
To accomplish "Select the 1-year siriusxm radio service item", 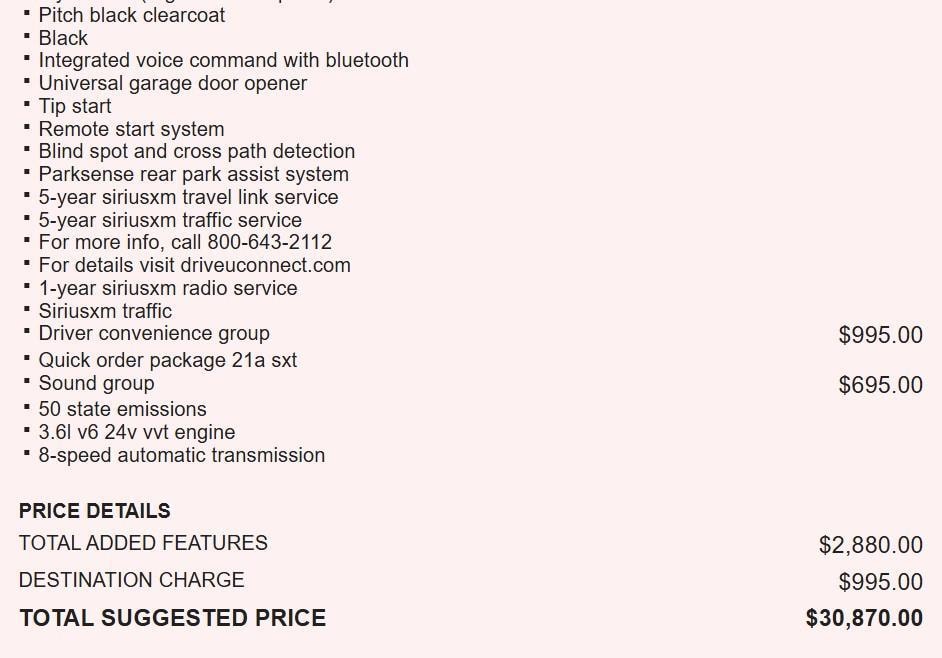I will point(167,288).
